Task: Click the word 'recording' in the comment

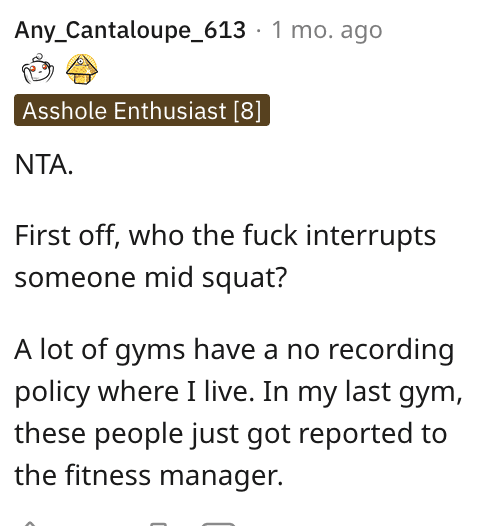Action: pyautogui.click(x=391, y=351)
